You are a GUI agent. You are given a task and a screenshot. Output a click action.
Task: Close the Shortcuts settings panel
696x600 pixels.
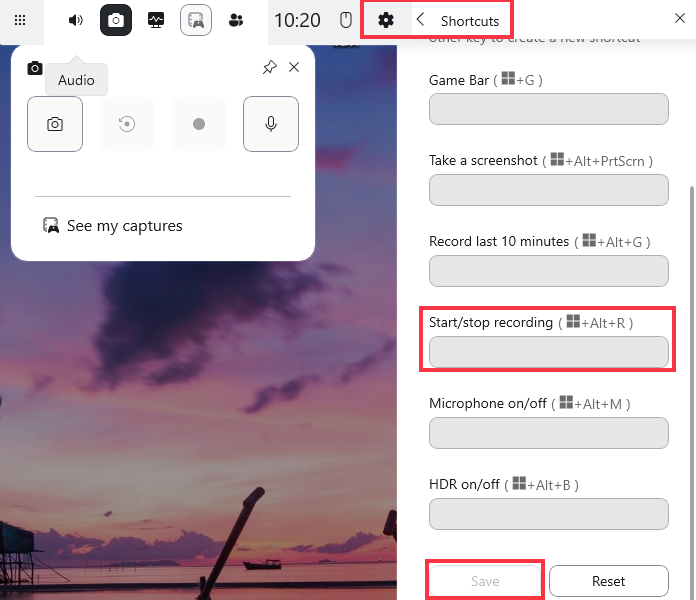(680, 18)
